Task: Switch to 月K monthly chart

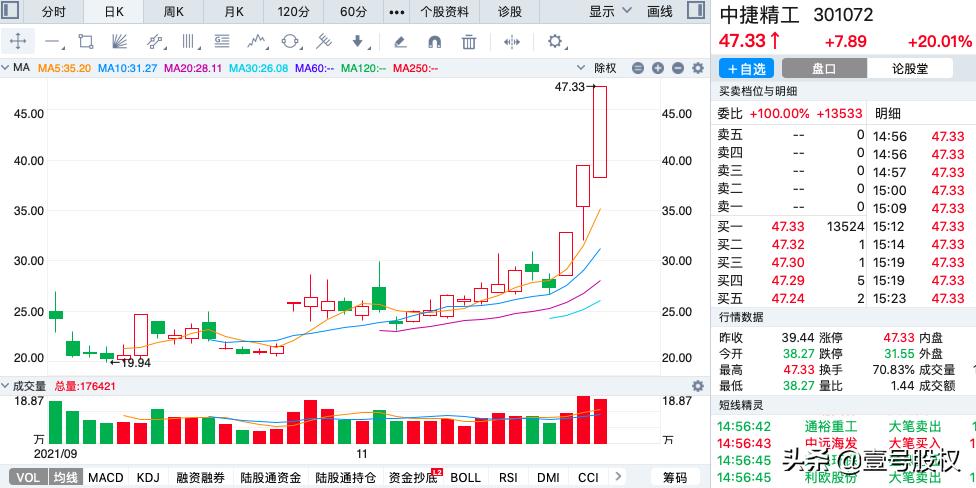Action: [234, 12]
